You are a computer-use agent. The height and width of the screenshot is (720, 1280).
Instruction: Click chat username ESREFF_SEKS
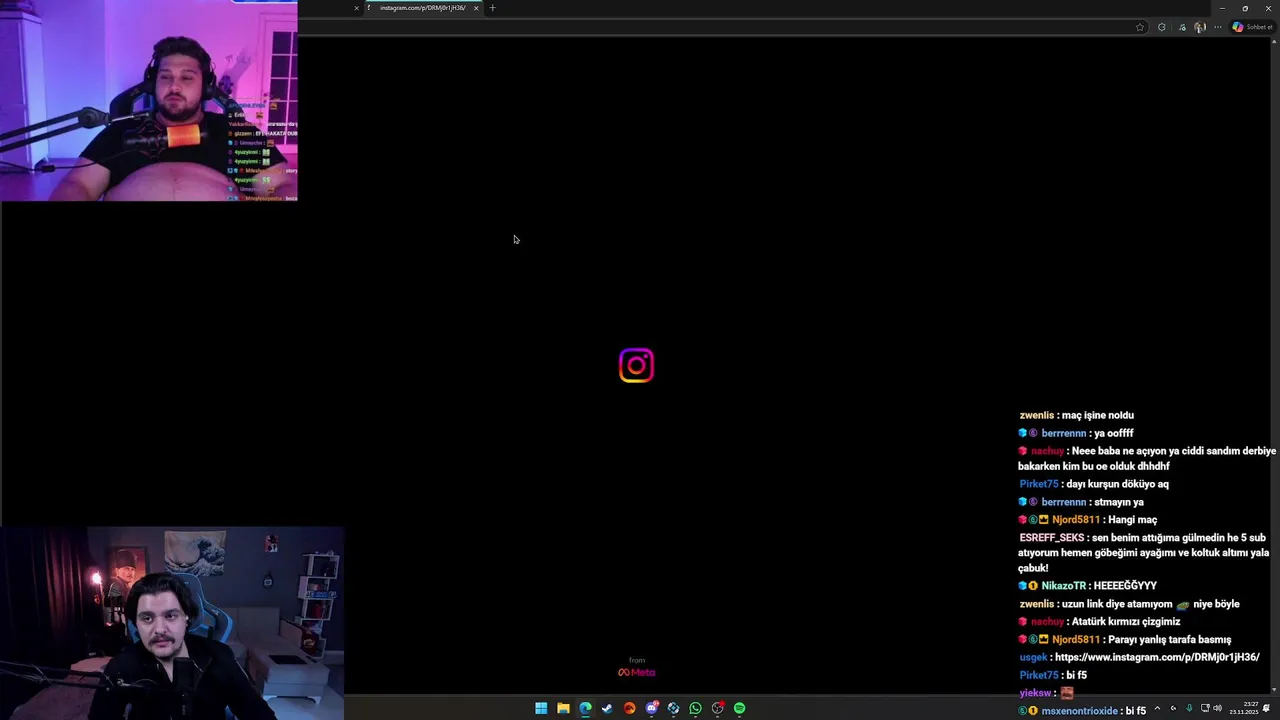click(x=1051, y=538)
